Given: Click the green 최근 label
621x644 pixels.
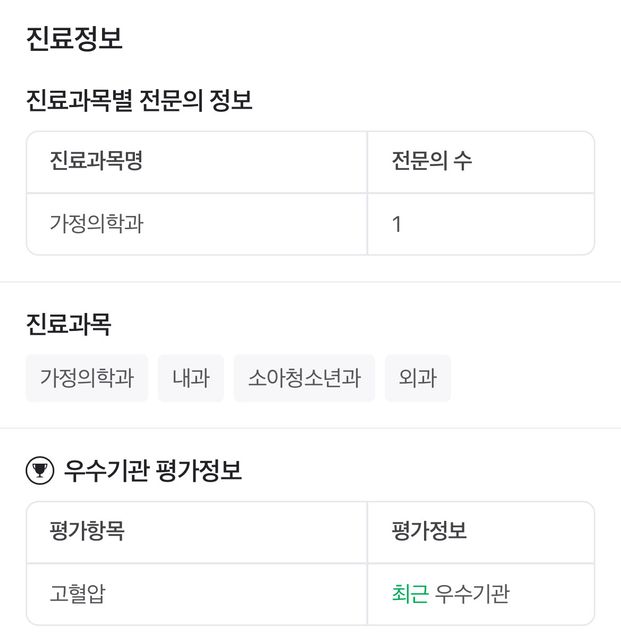Looking at the screenshot, I should pos(410,593).
